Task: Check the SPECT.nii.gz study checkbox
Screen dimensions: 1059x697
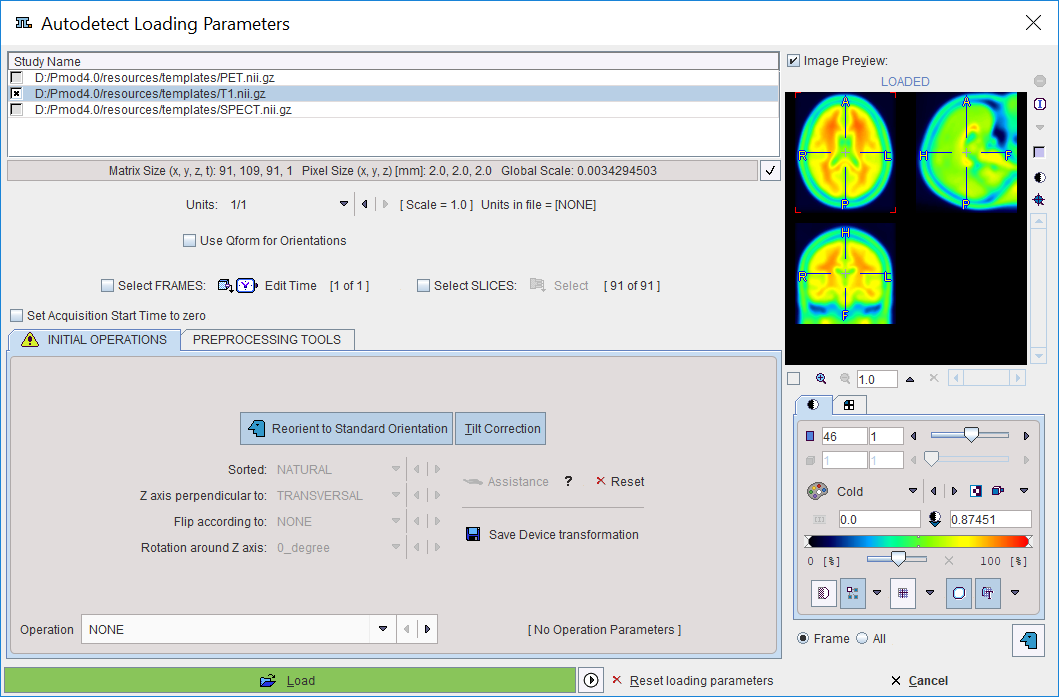Action: tap(17, 109)
